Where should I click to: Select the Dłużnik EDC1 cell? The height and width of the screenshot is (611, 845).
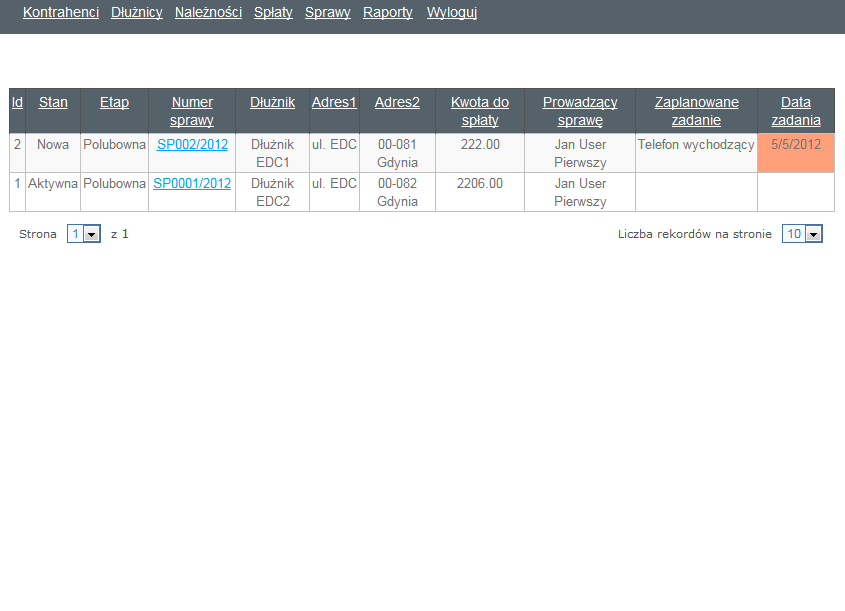point(273,153)
